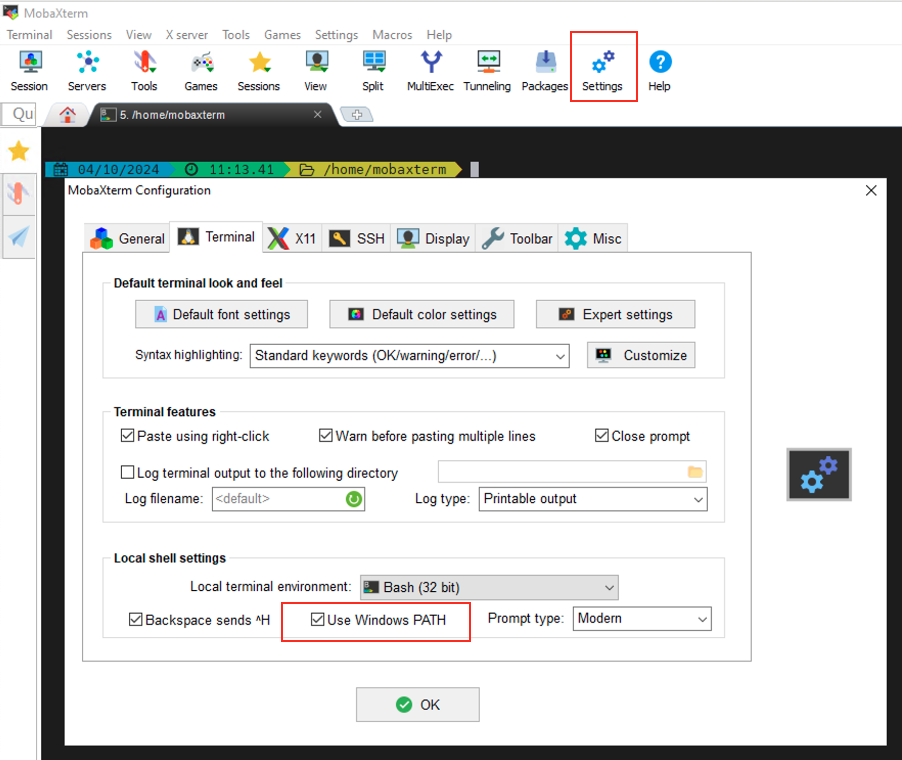The image size is (902, 760).
Task: Open Default color settings
Action: 421,314
